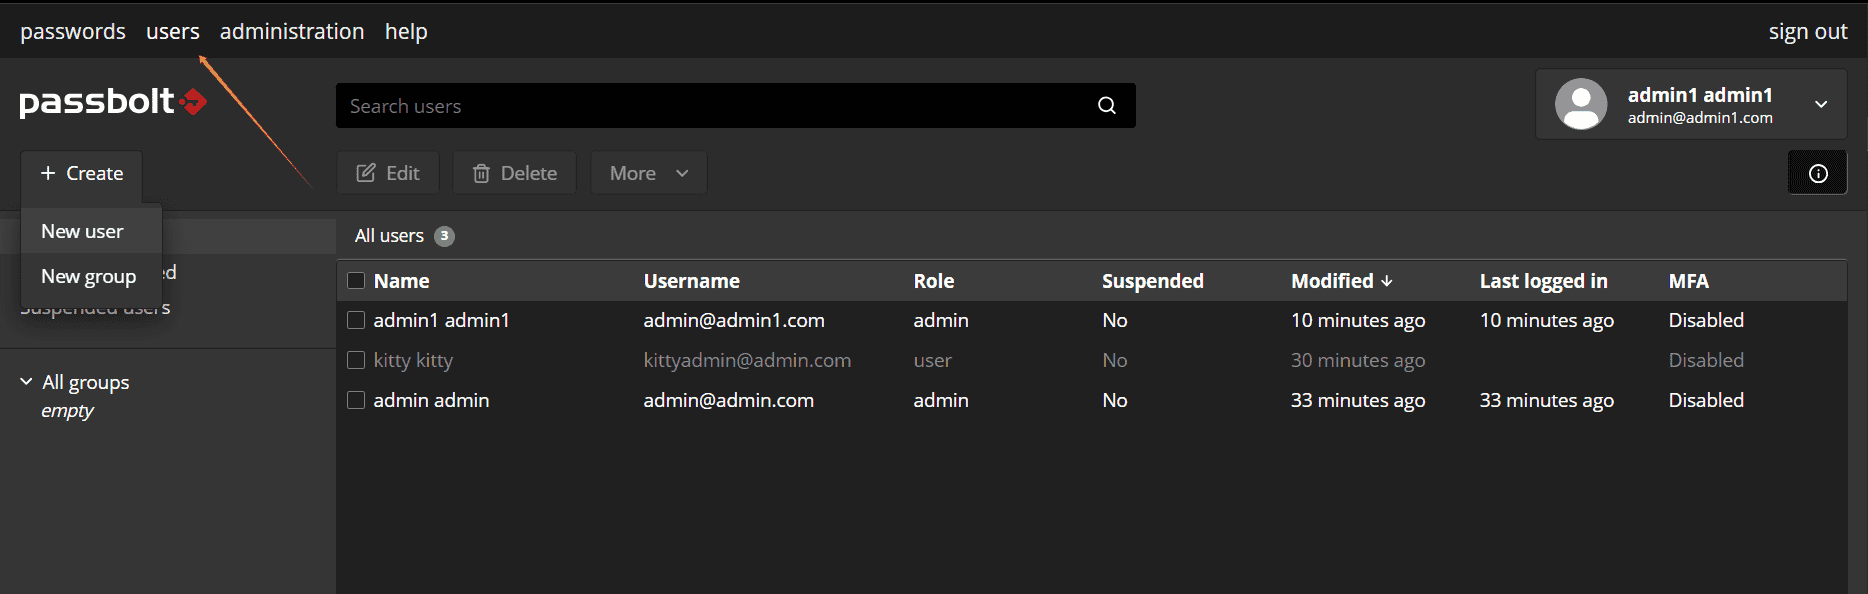
Task: Open the info details panel icon
Action: pos(1818,173)
